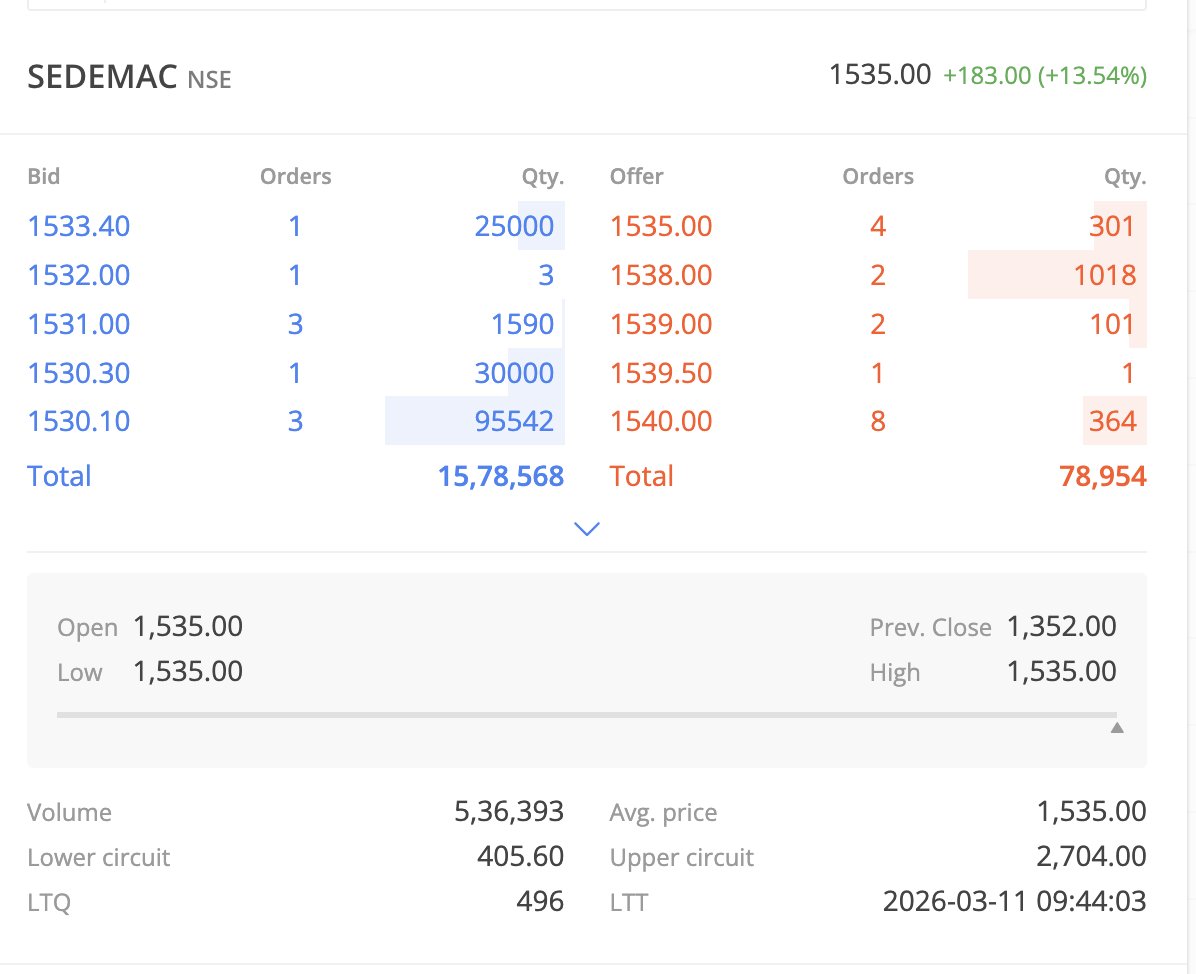1196x974 pixels.
Task: Click the day range triangle marker
Action: pos(1117,728)
